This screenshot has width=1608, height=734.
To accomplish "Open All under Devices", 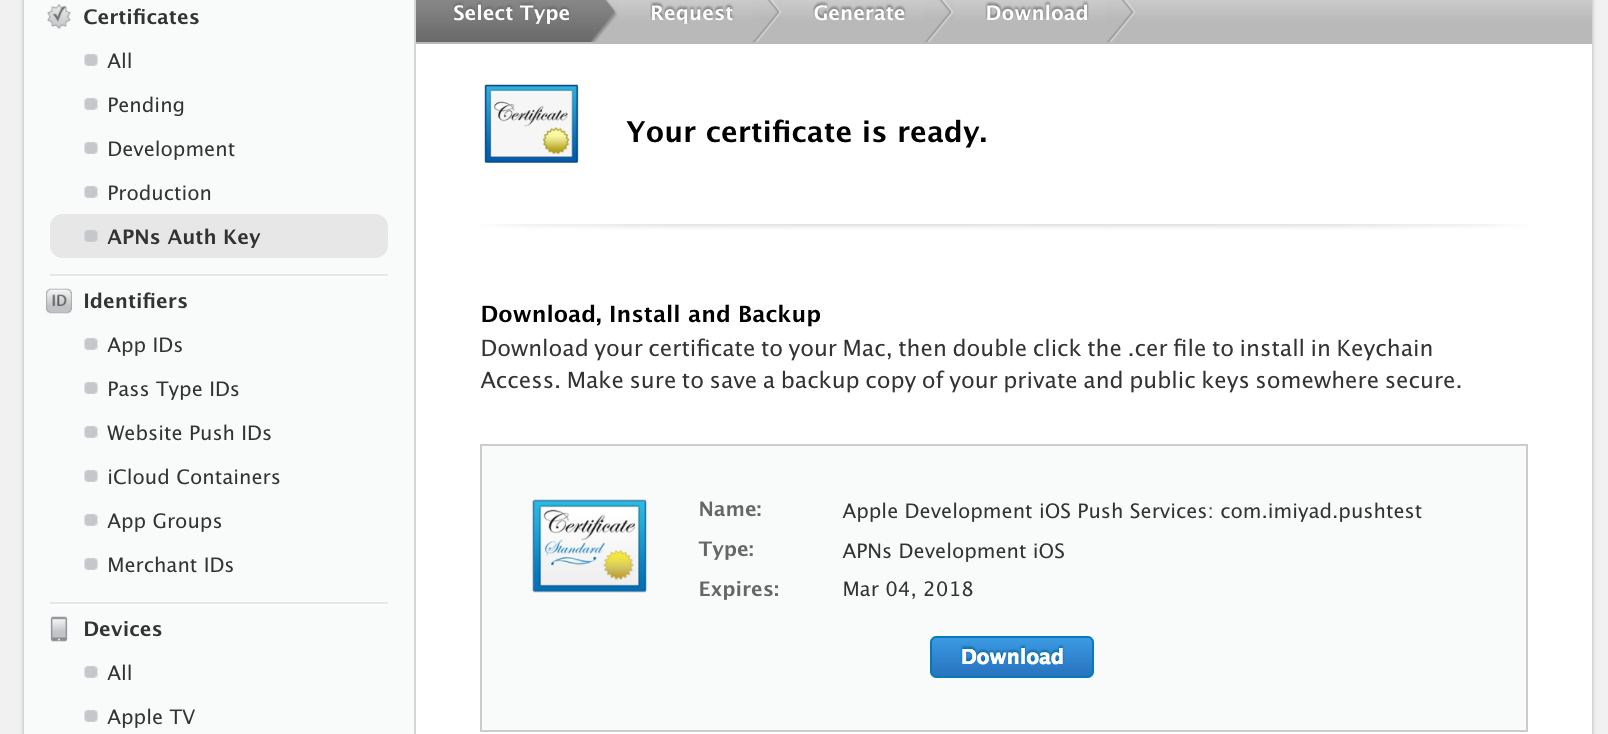I will 119,673.
